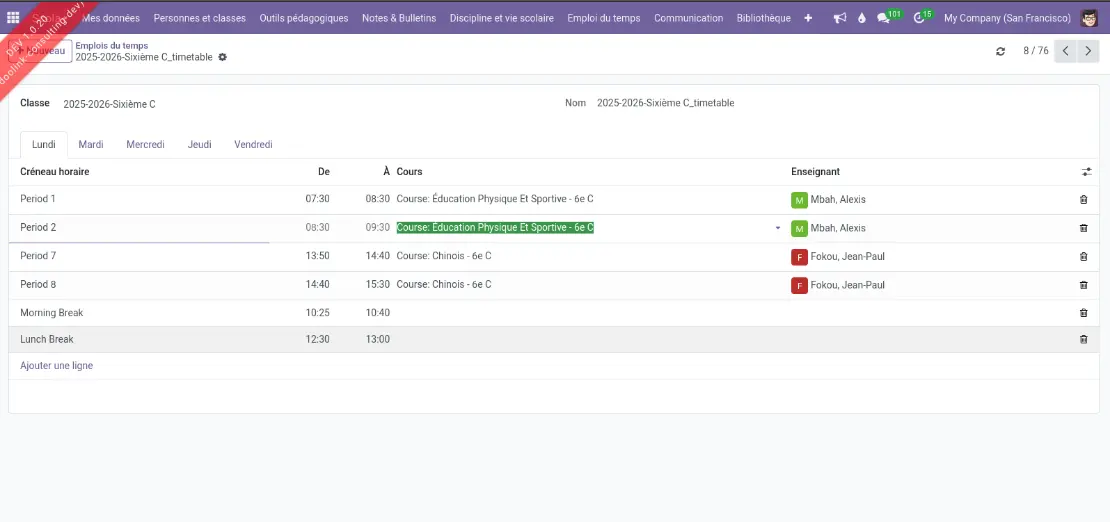
Task: Open the gear actions menu beside timetable name
Action: [x=223, y=58]
